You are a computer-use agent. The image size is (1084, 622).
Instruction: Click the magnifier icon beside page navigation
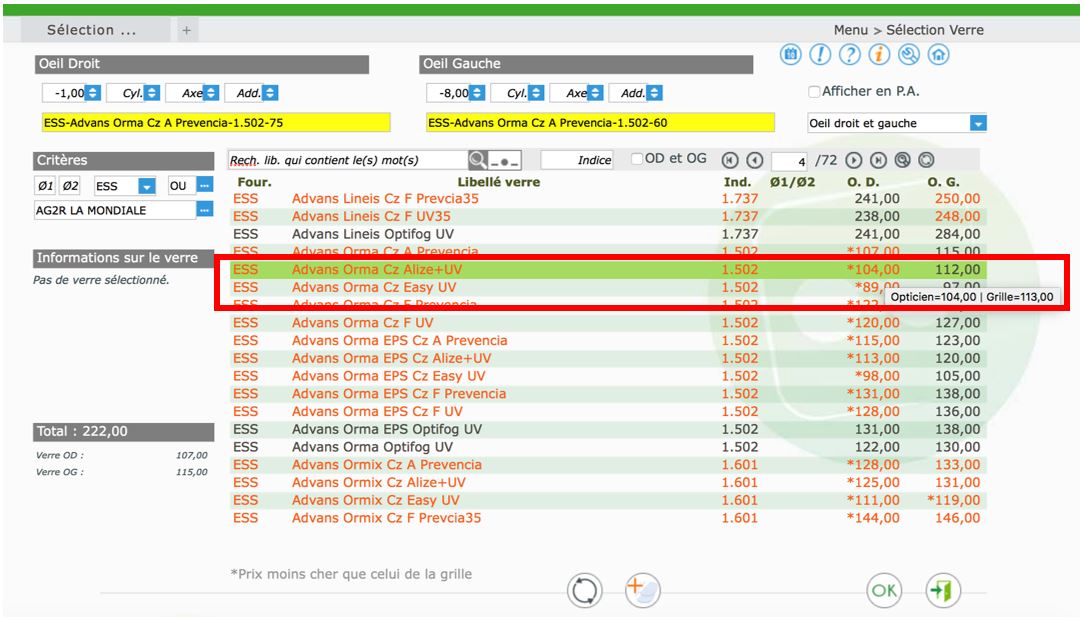(902, 160)
